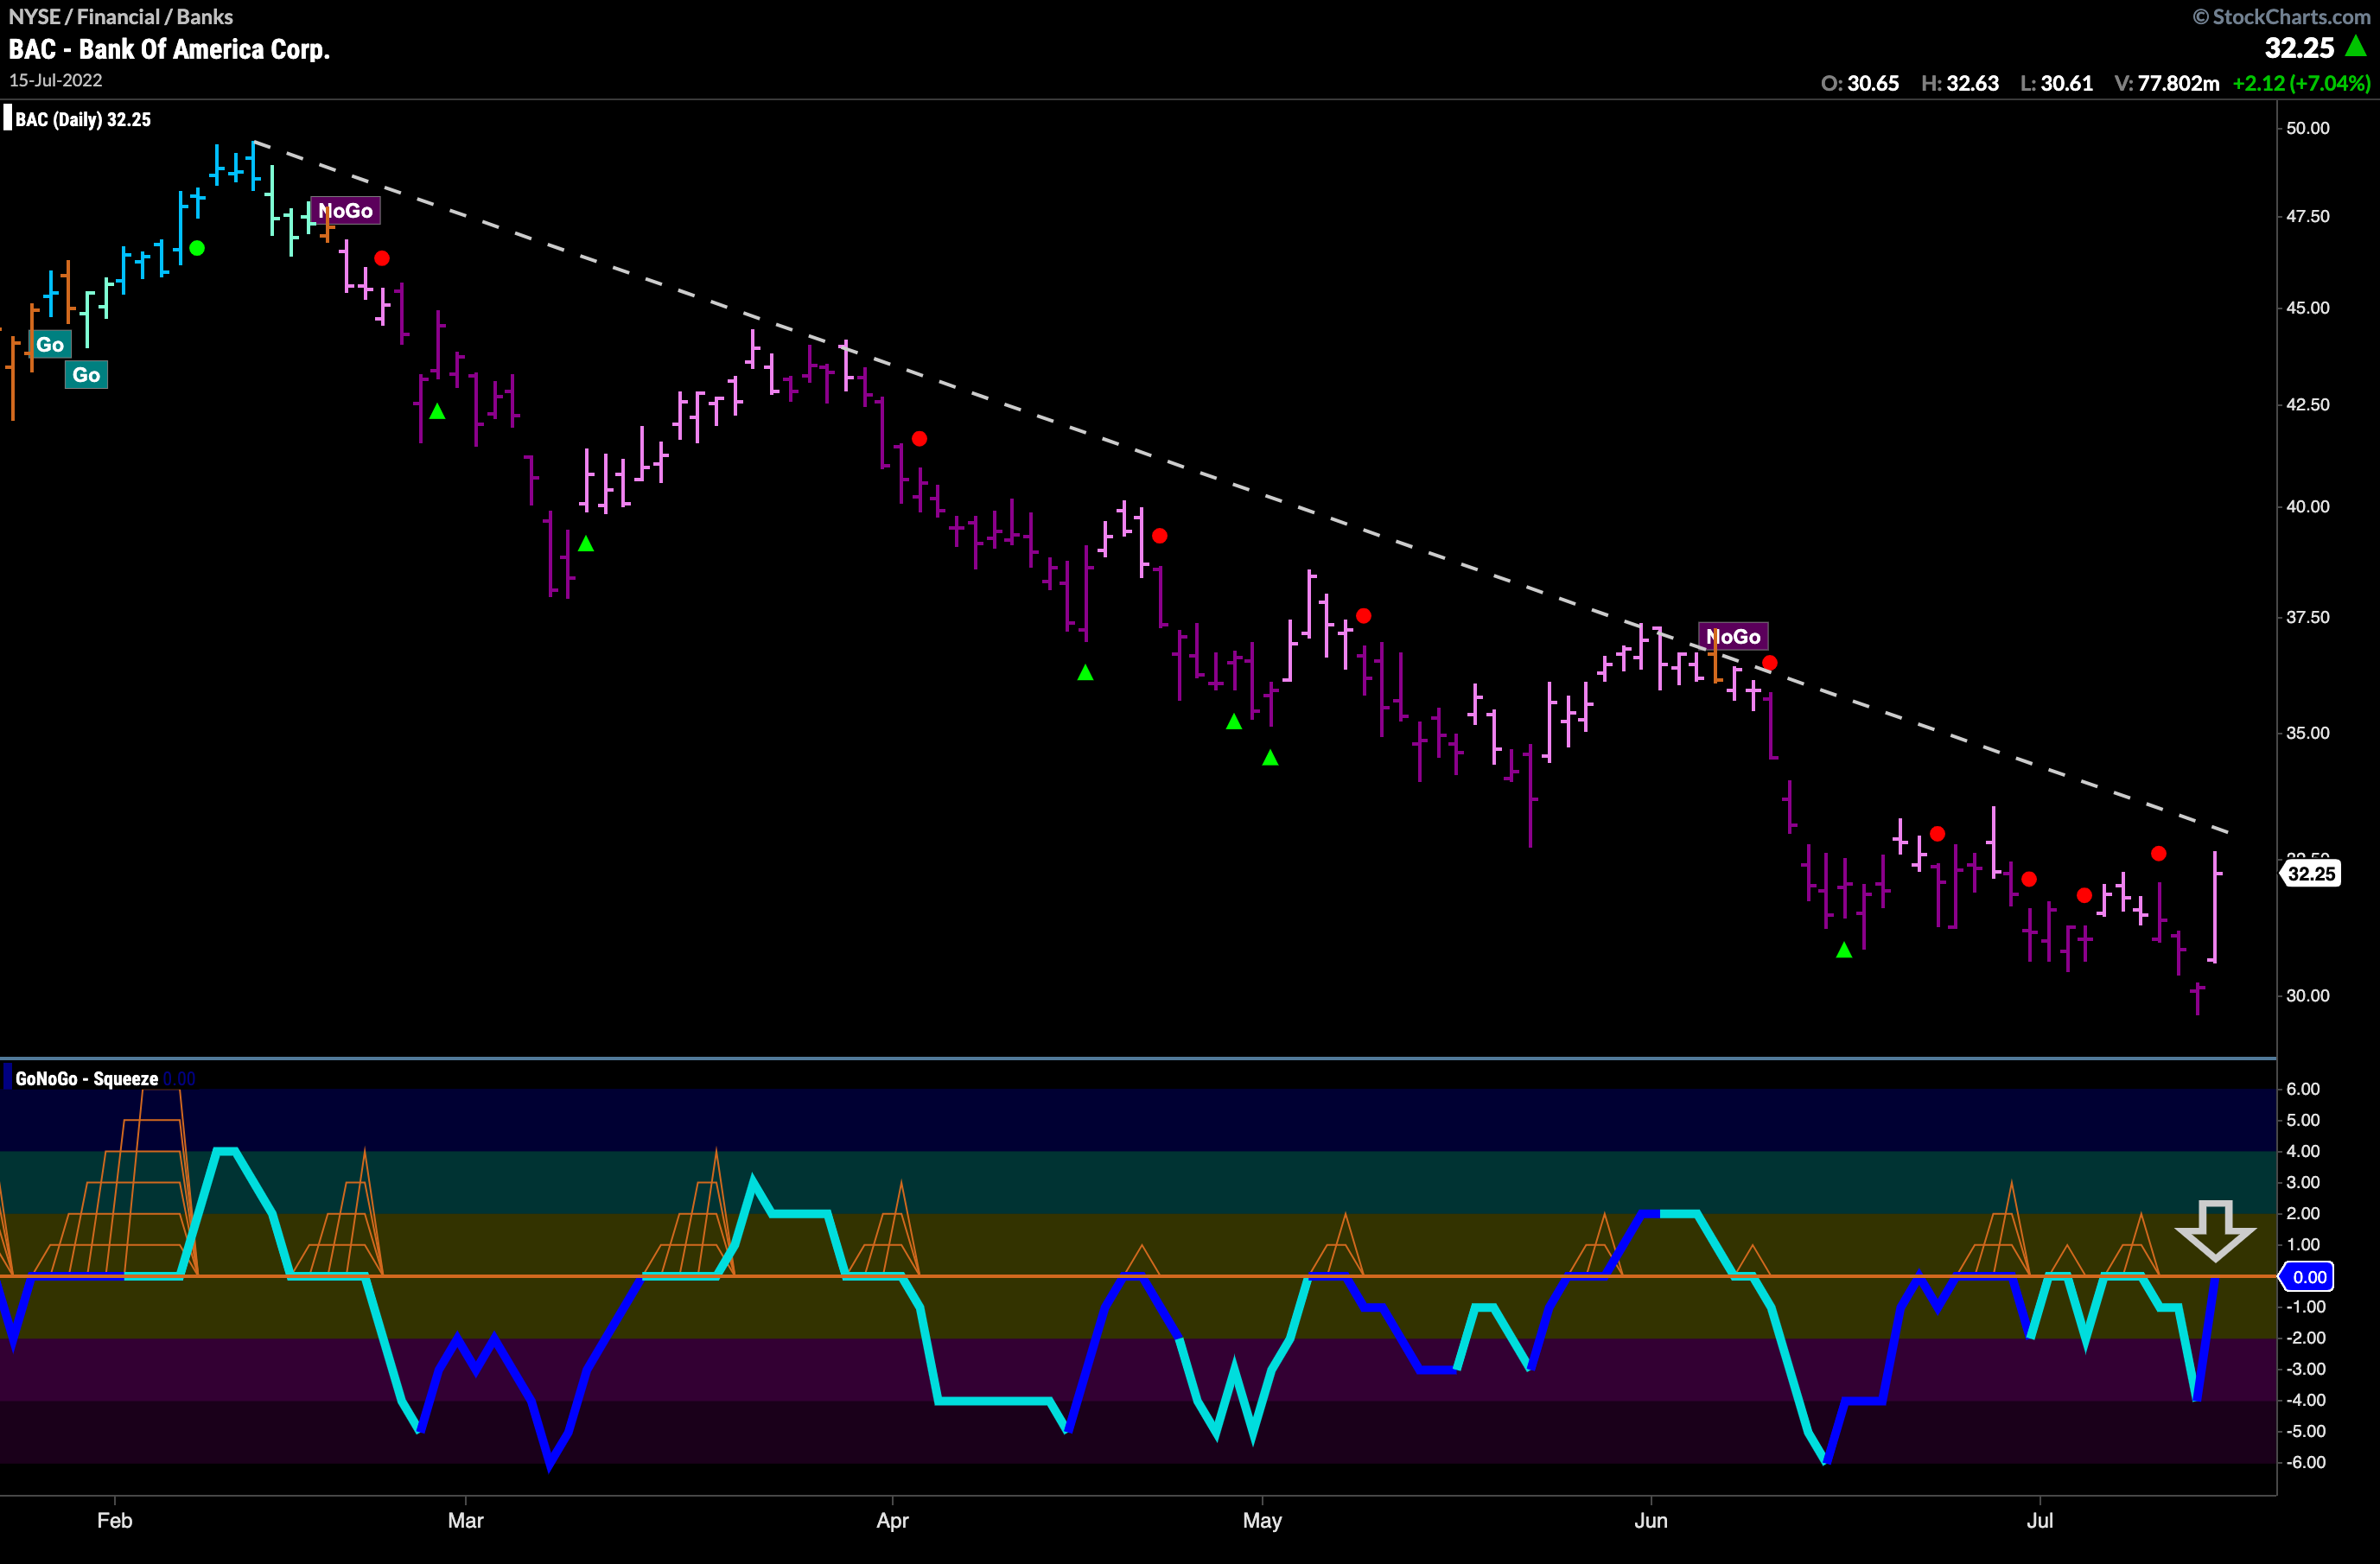Click the 'BAC (Daily) 32.25' legend label
The width and height of the screenshot is (2380, 1564).
click(x=83, y=119)
